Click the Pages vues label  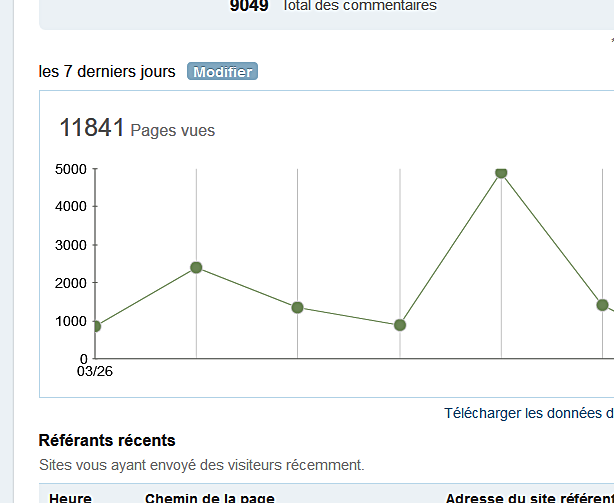click(x=173, y=131)
